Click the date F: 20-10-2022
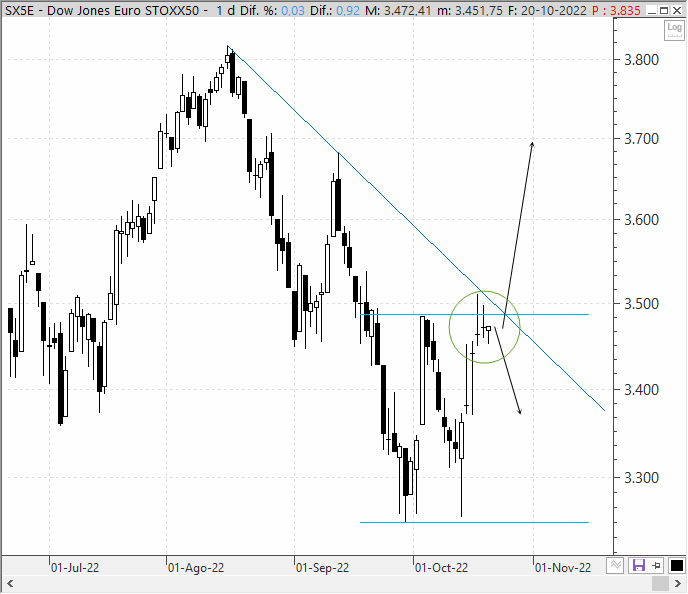The image size is (688, 594). click(548, 10)
